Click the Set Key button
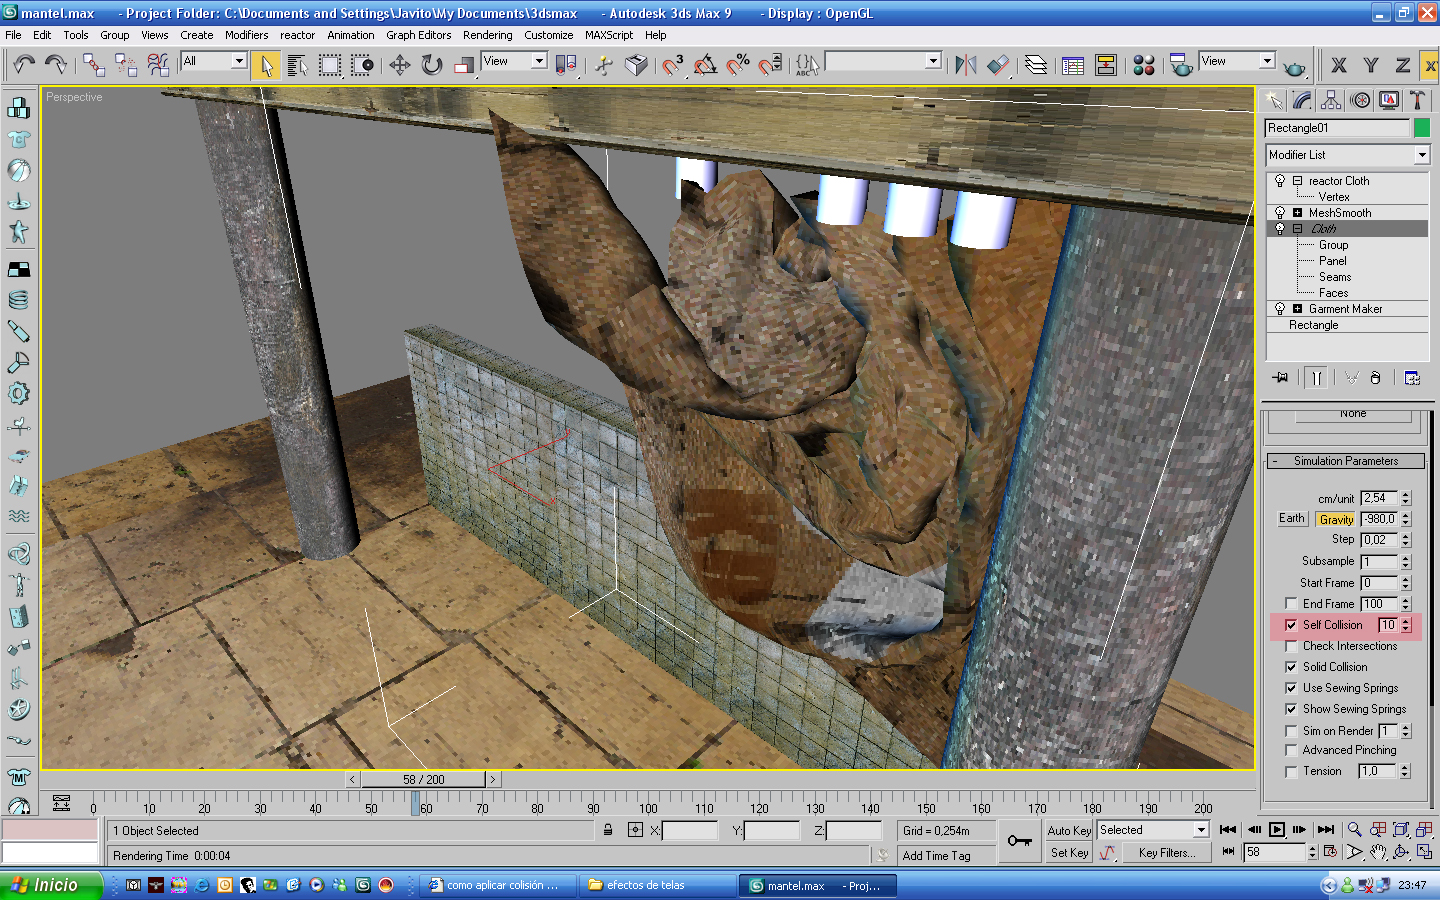Image resolution: width=1440 pixels, height=900 pixels. [x=1069, y=853]
